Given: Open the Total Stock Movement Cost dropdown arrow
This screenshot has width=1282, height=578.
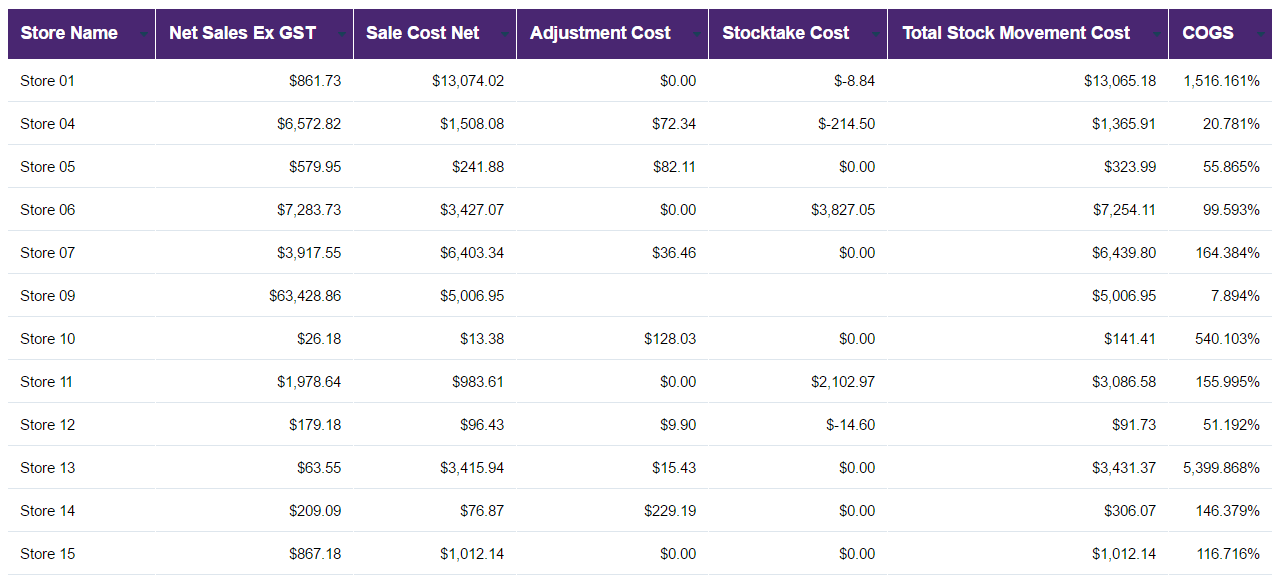Looking at the screenshot, I should pos(1157,34).
